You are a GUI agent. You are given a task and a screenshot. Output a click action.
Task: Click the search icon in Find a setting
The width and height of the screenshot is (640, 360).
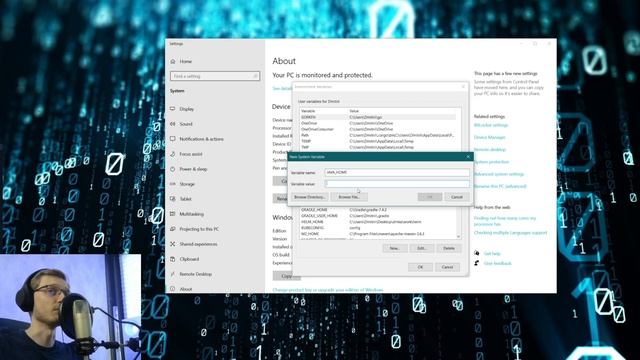tap(255, 76)
